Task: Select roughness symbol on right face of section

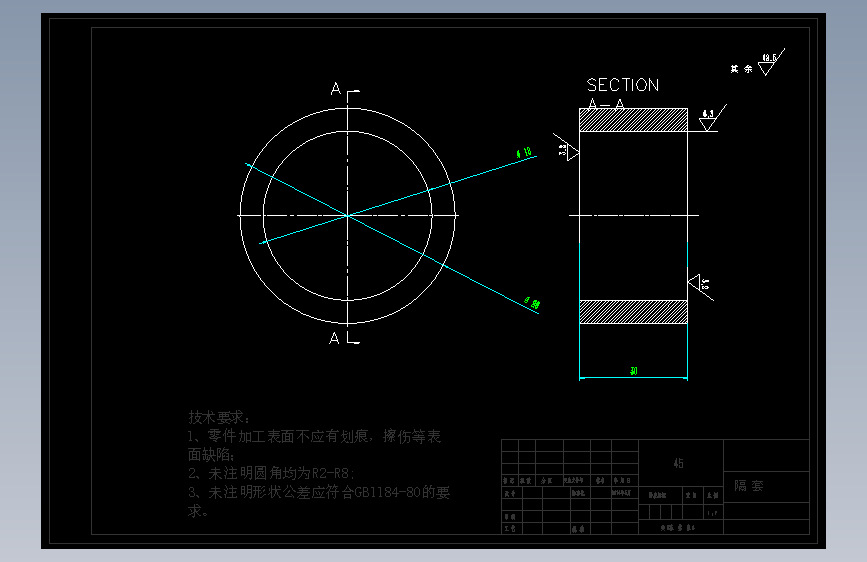Action: click(x=701, y=287)
